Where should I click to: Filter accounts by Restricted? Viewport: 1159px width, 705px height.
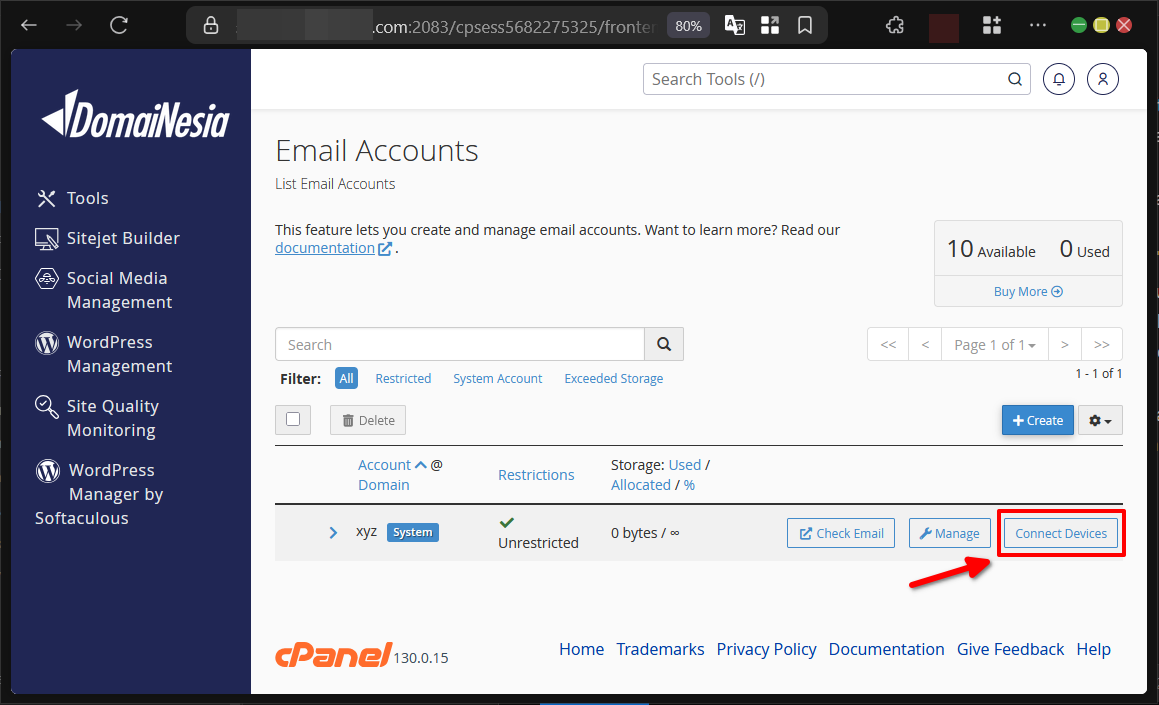coord(403,378)
